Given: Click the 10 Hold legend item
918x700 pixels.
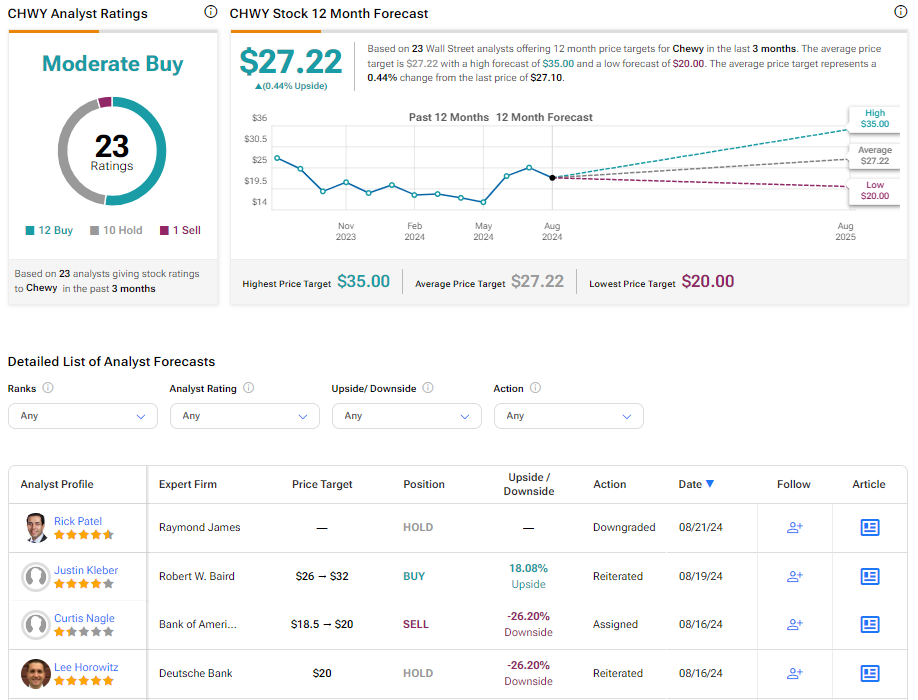Looking at the screenshot, I should point(116,230).
